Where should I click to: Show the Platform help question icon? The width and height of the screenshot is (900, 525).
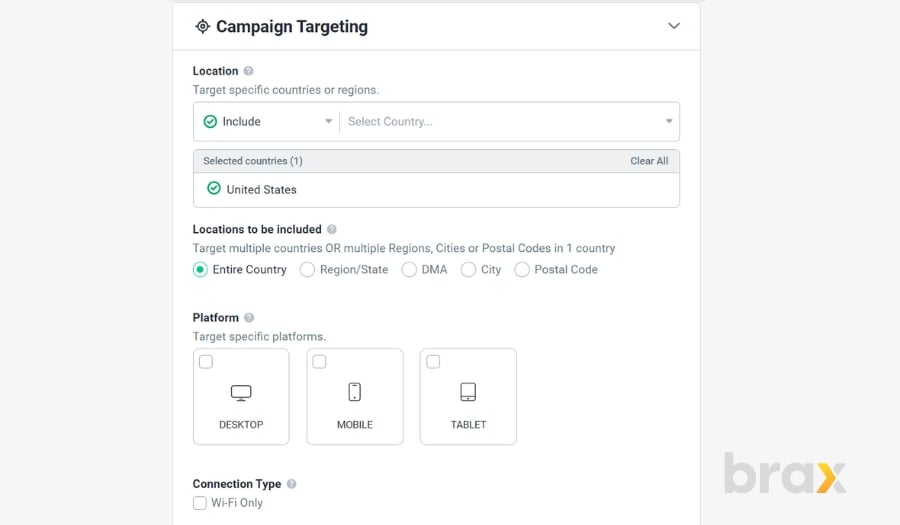[249, 318]
